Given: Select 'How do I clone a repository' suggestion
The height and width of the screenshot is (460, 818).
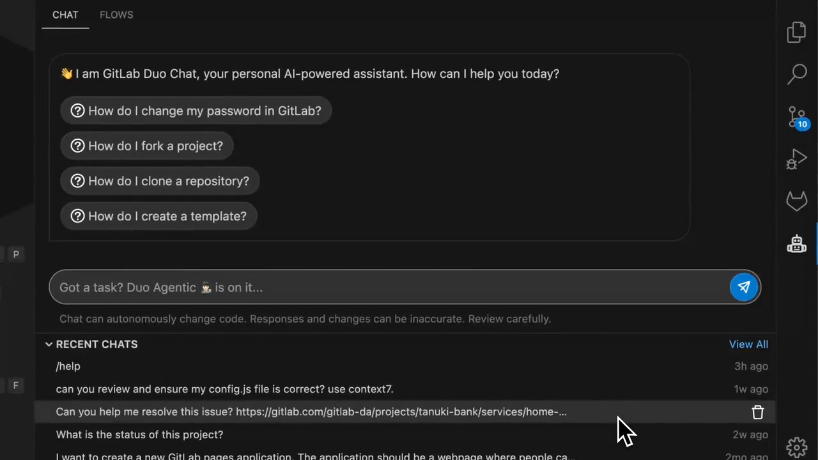Looking at the screenshot, I should click(160, 181).
